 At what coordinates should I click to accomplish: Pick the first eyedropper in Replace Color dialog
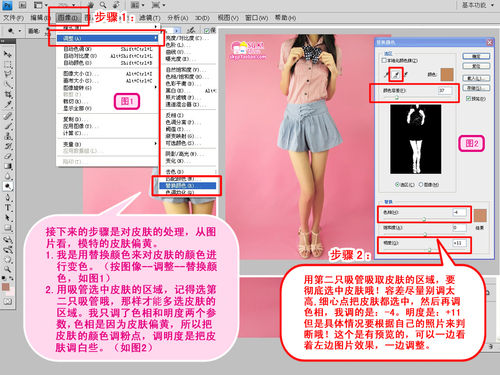pos(387,74)
